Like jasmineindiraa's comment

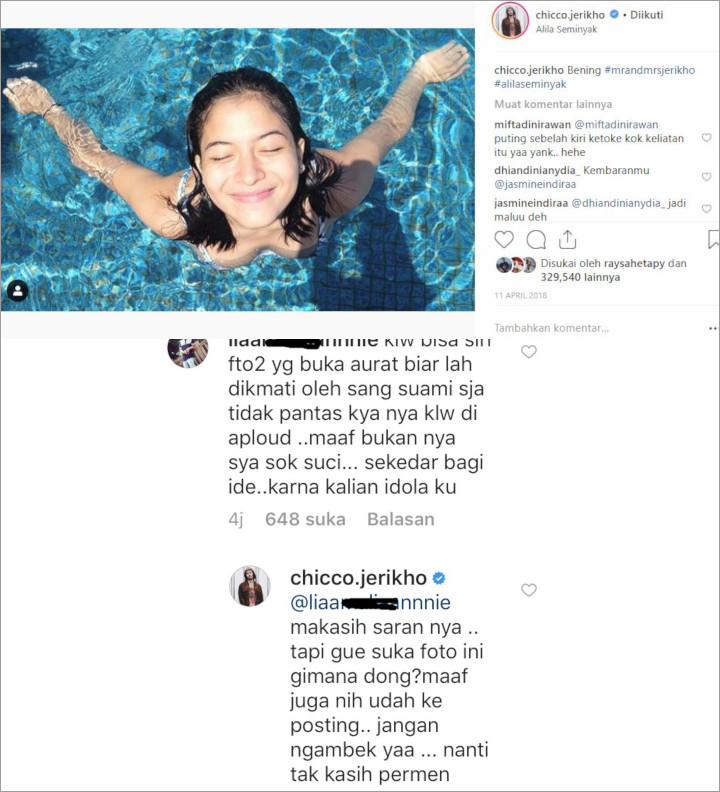706,209
